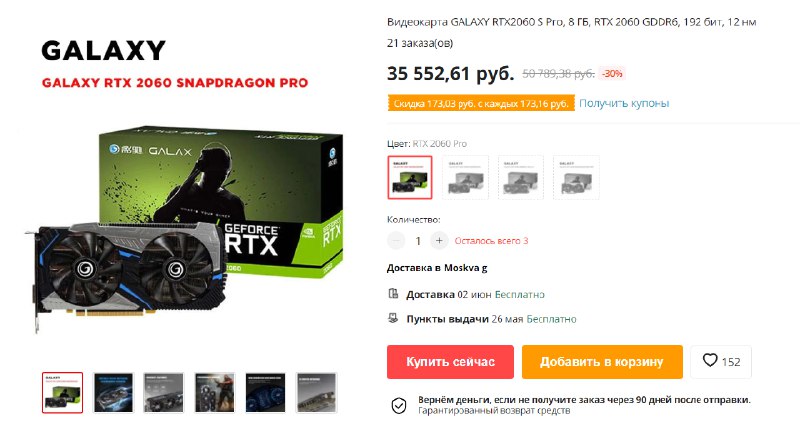Select the fourth color variant thumbnail
The image size is (800, 443).
(x=576, y=178)
